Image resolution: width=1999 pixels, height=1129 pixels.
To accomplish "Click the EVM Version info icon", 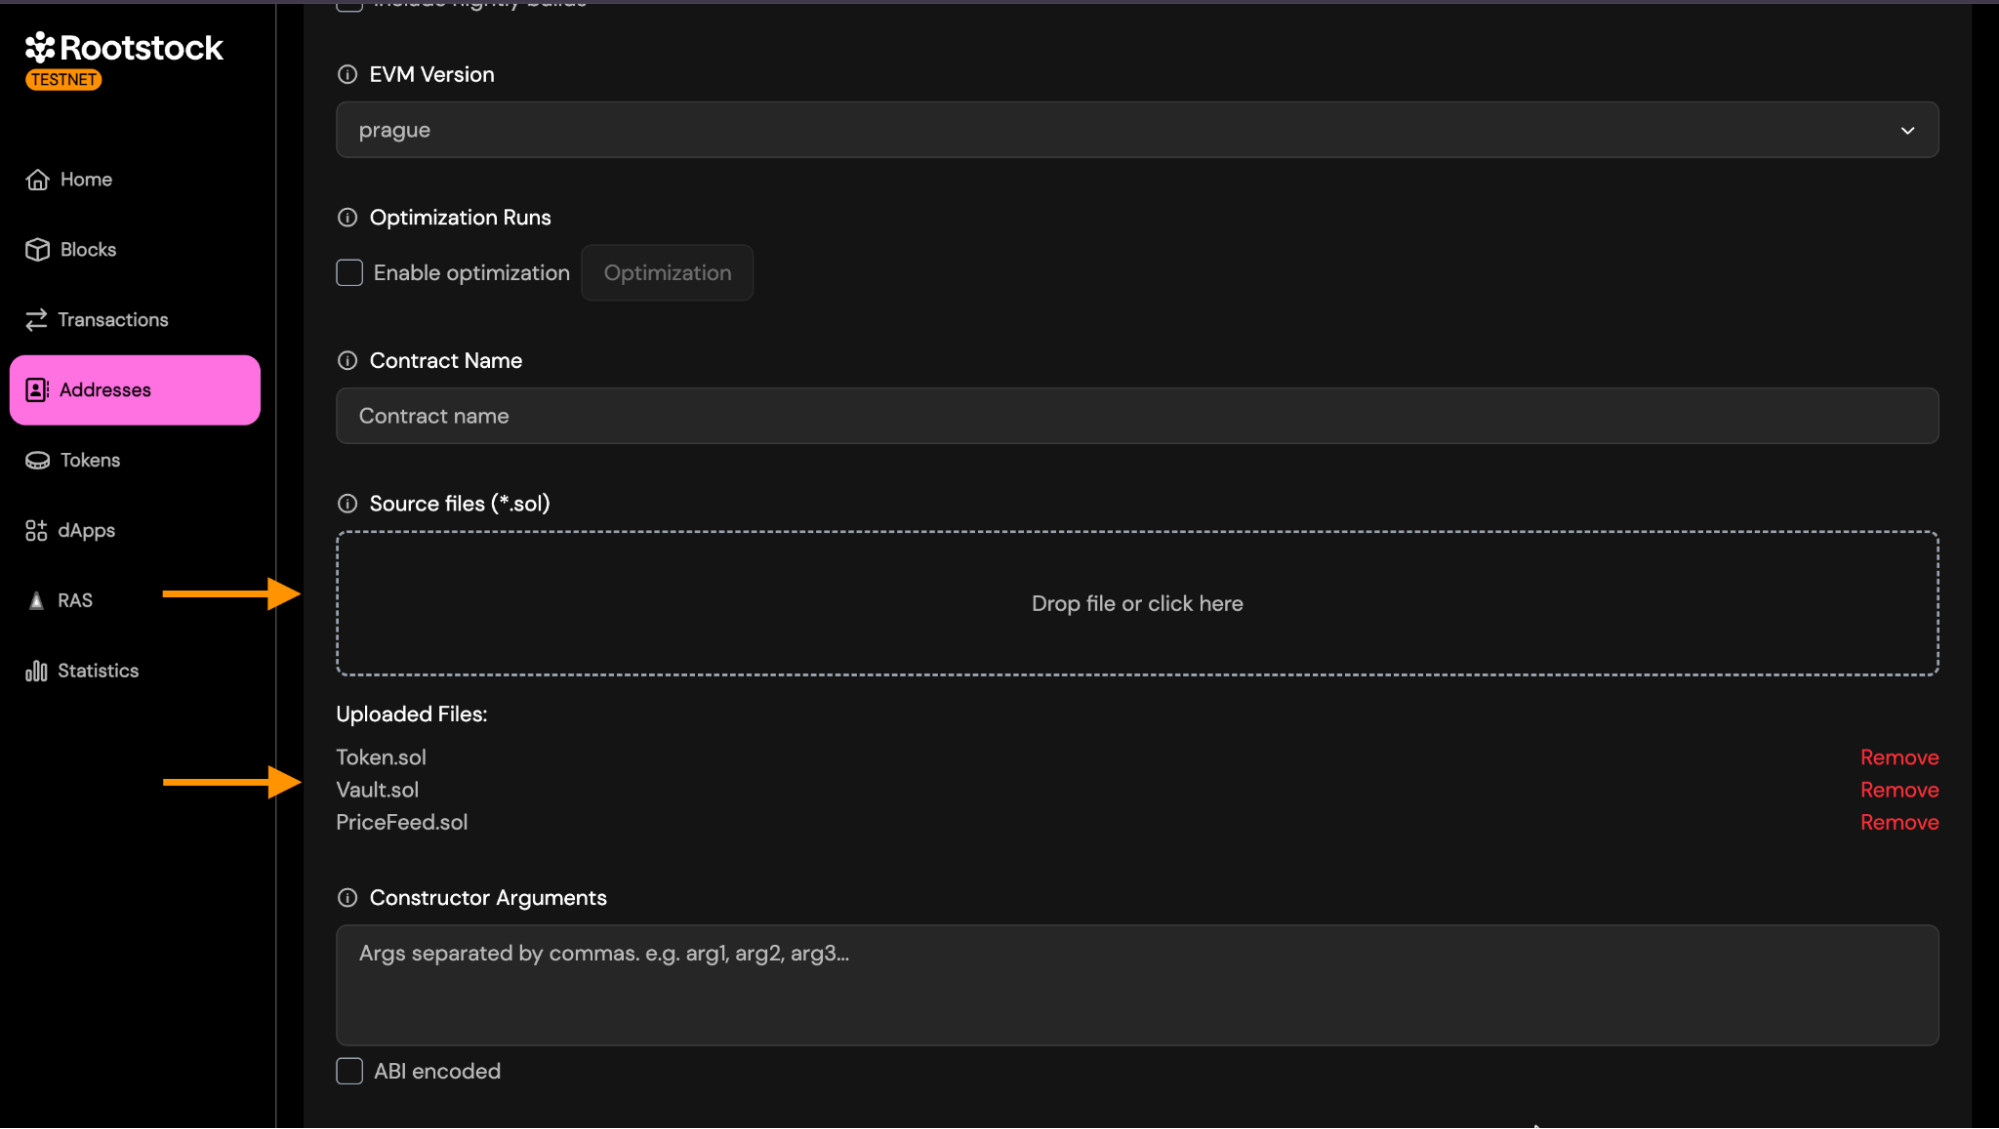I will [347, 75].
